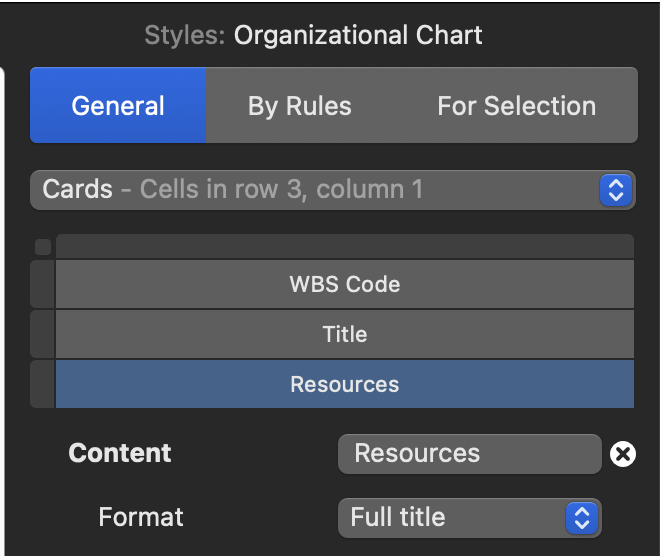Select the row handle left of Title
The height and width of the screenshot is (556, 660).
(43, 334)
